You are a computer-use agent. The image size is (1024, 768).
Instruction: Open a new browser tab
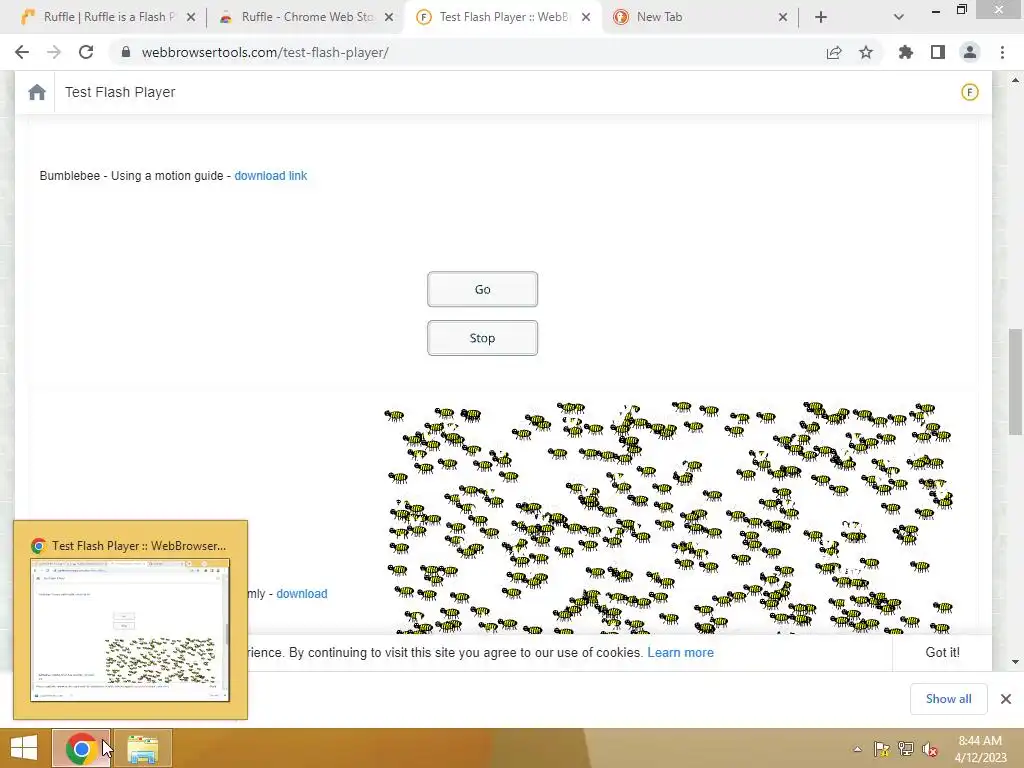click(821, 17)
